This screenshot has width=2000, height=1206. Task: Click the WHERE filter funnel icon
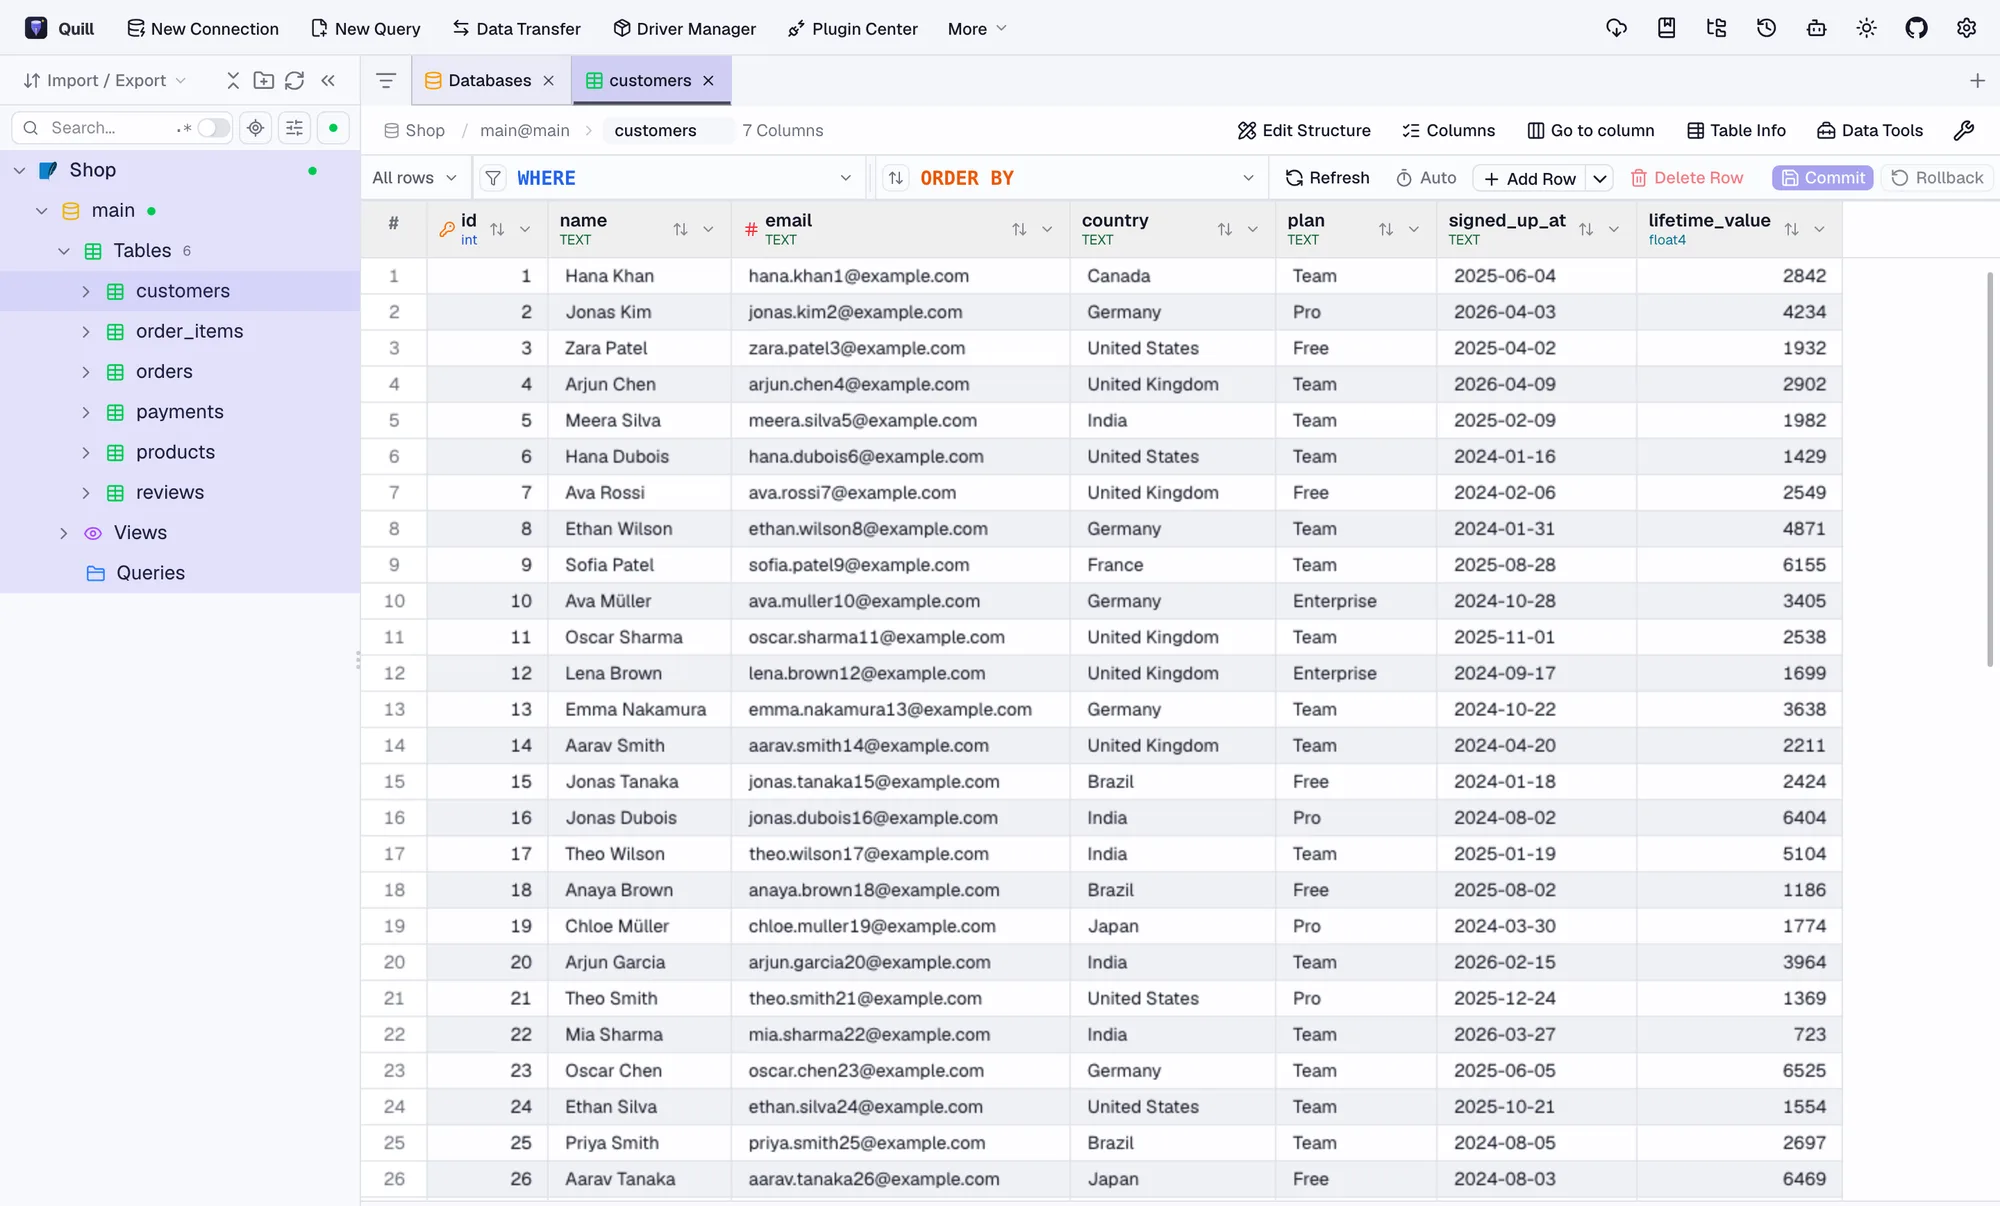click(x=493, y=178)
